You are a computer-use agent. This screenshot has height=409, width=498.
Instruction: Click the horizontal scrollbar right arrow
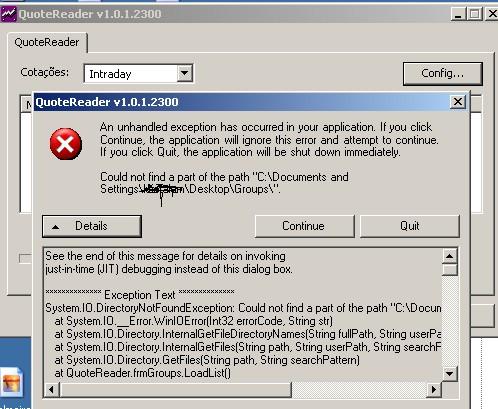434,389
